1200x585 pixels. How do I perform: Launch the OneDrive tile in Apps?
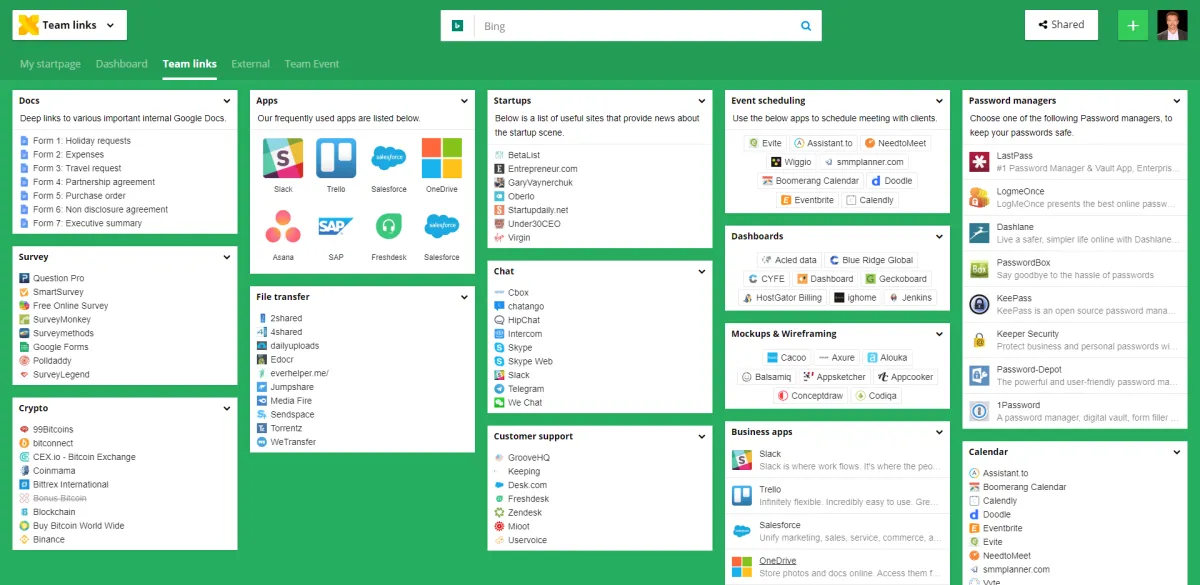click(441, 158)
